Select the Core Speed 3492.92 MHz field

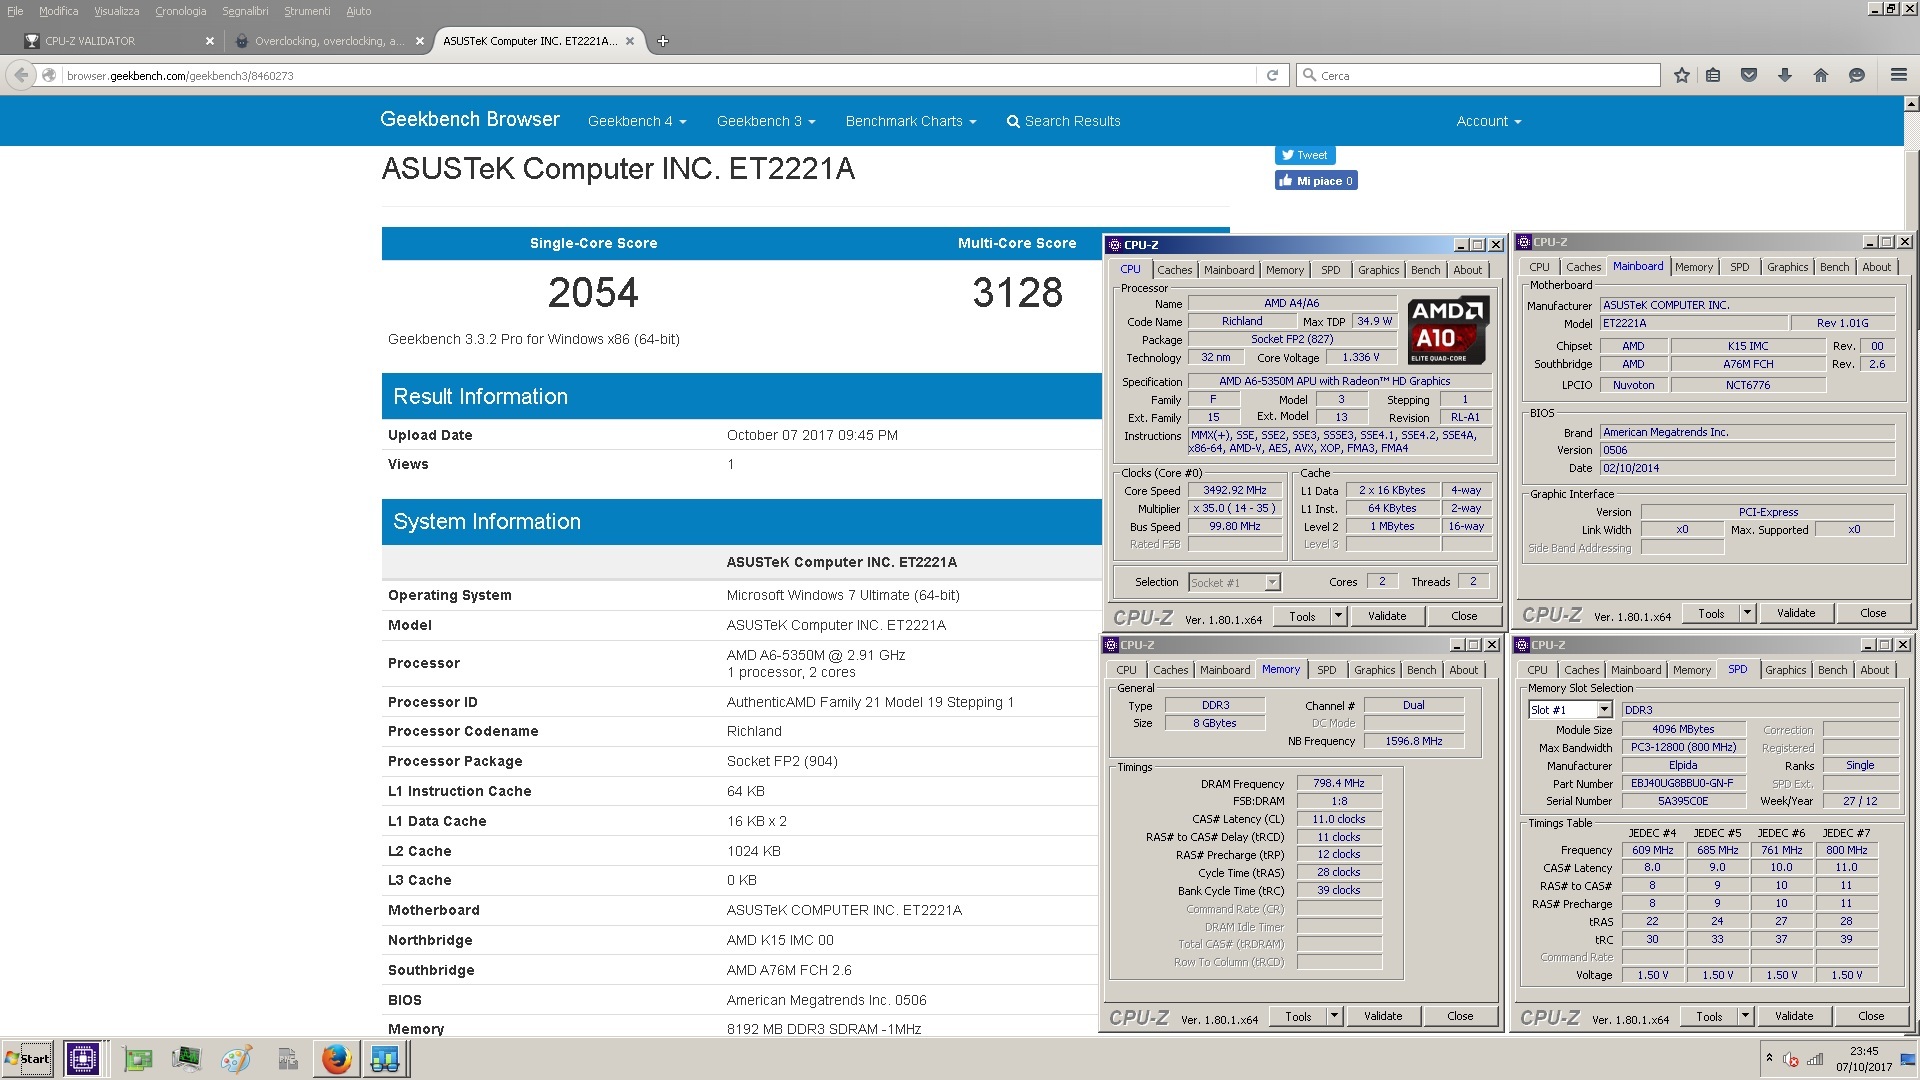click(x=1234, y=491)
